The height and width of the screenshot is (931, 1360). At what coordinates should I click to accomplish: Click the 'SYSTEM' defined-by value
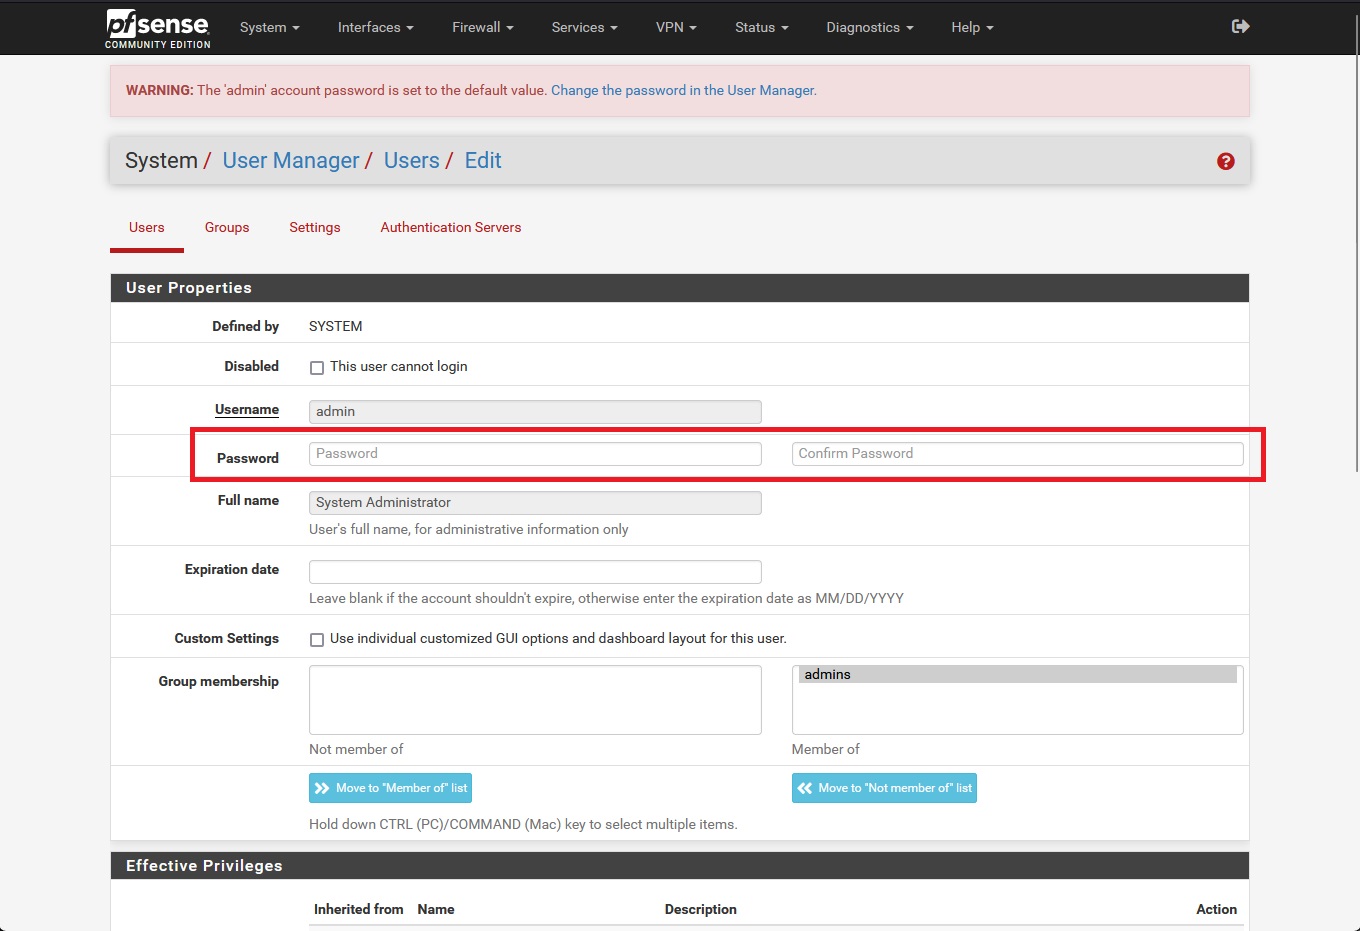(336, 326)
